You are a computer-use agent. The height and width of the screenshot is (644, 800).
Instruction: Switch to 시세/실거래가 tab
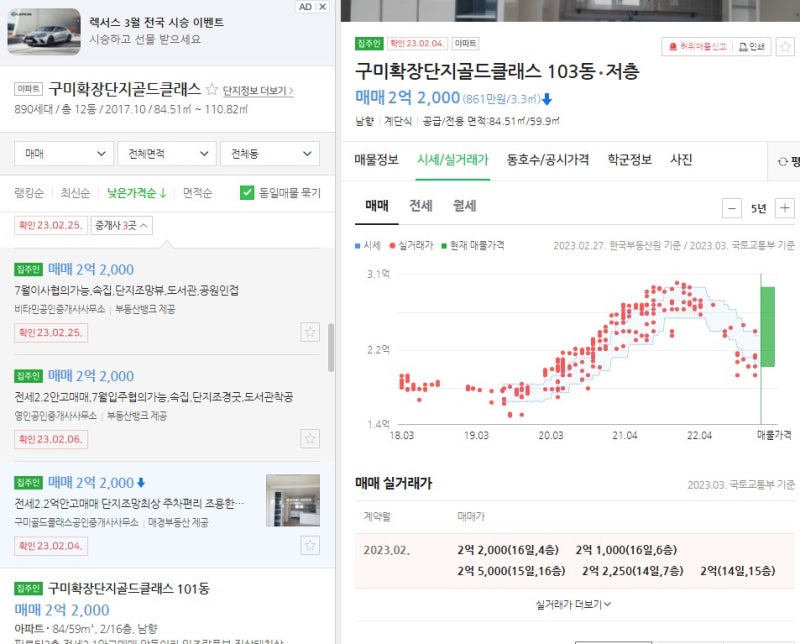click(453, 160)
